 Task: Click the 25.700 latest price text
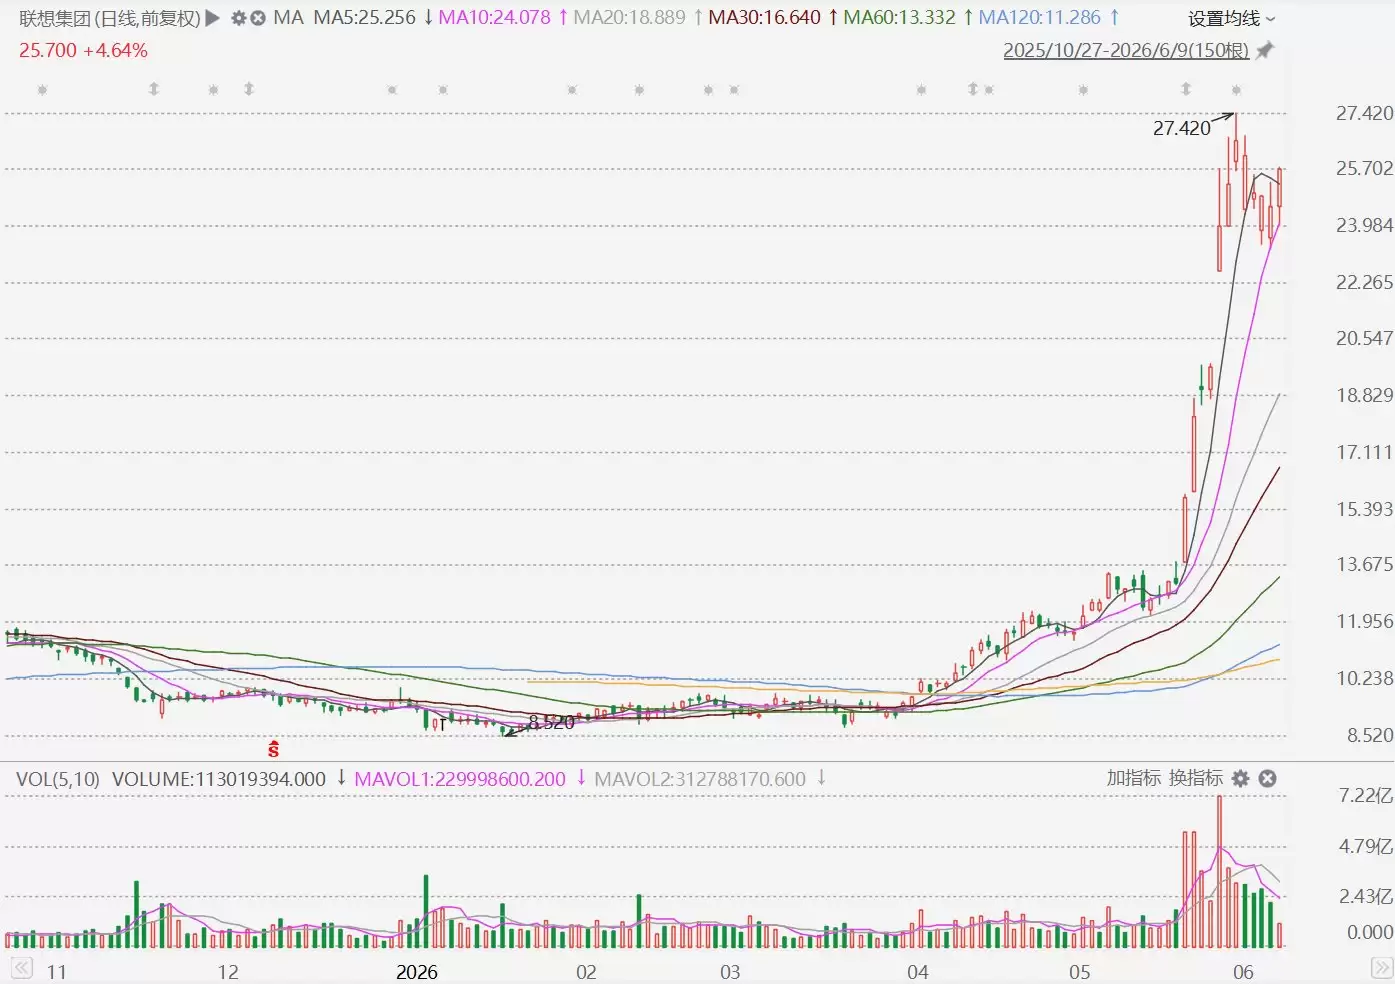(x=47, y=50)
